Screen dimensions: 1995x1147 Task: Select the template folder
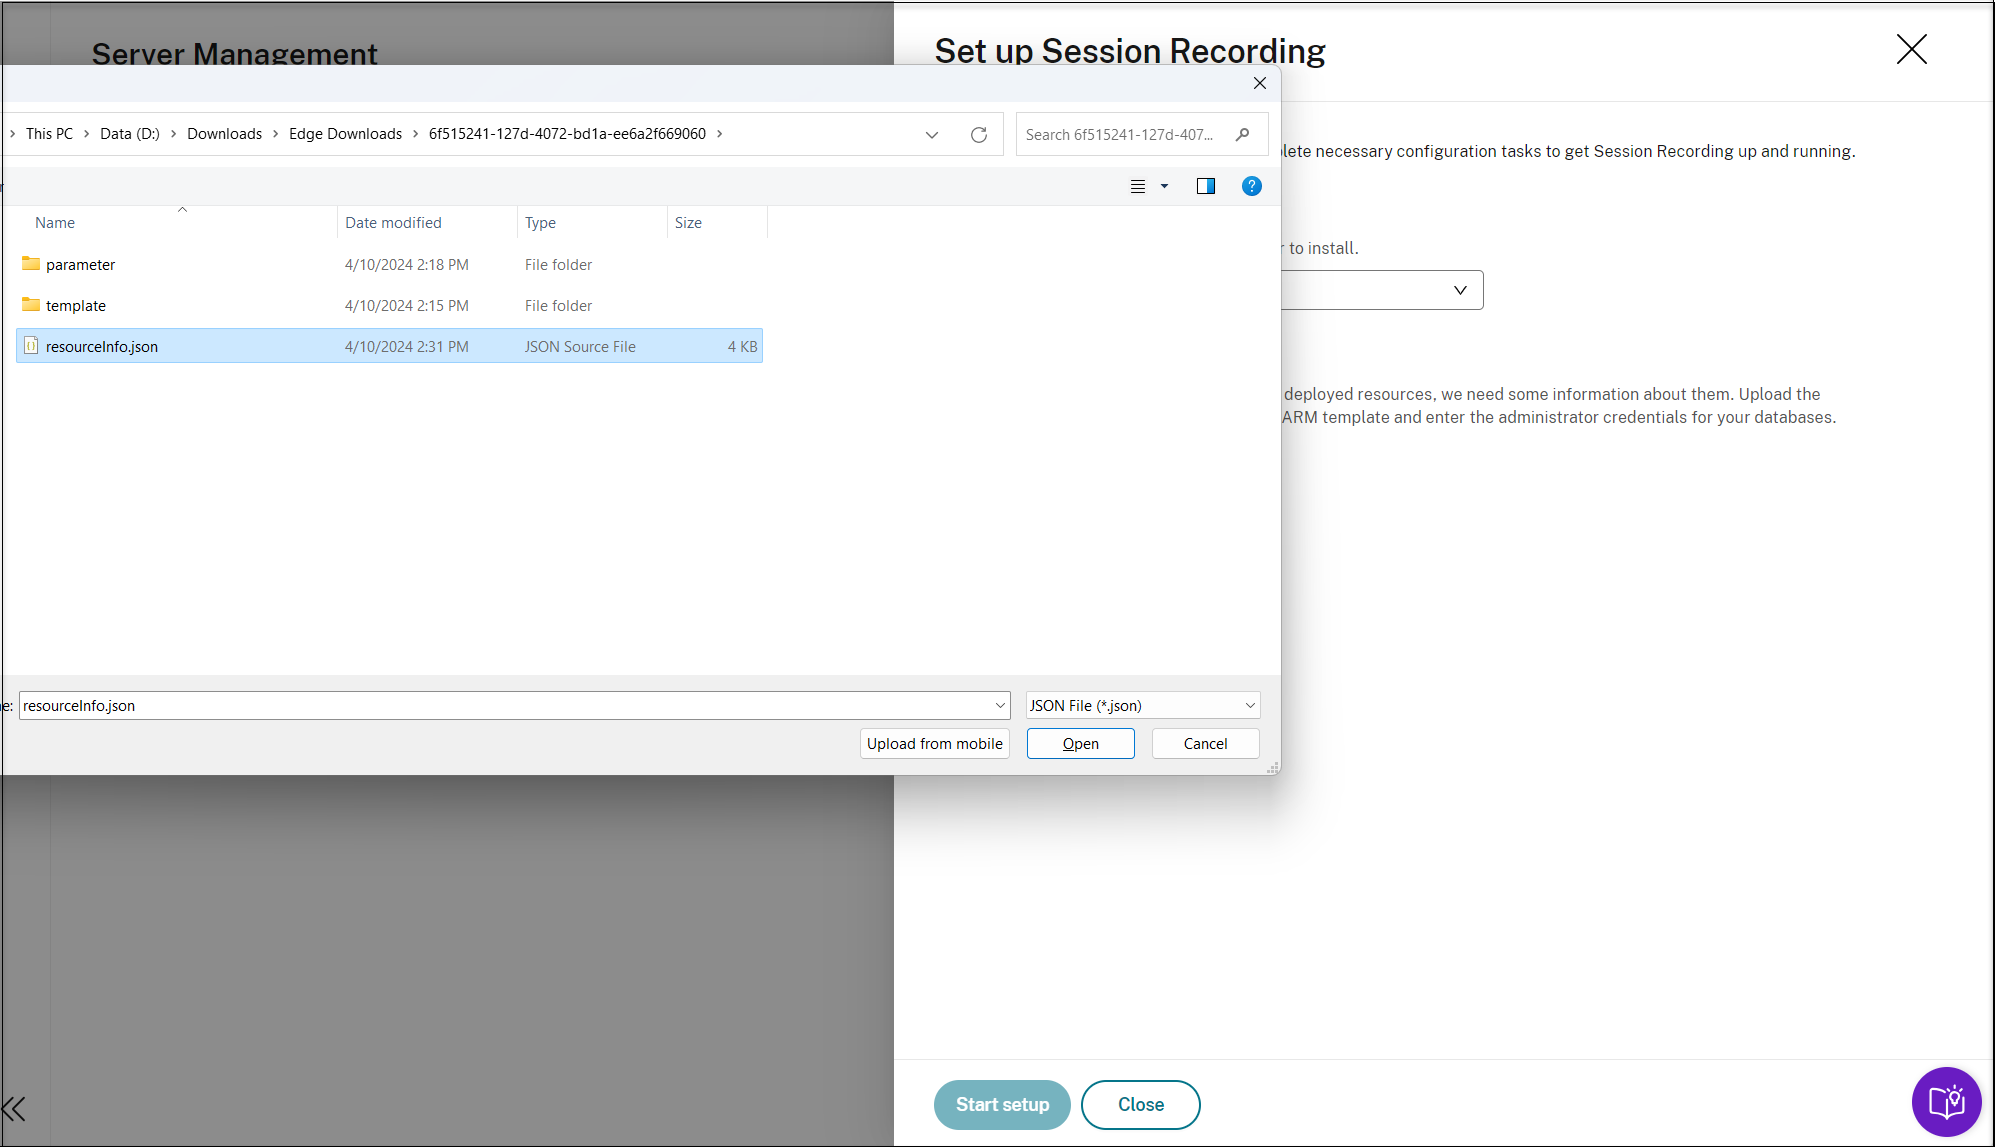[x=75, y=305]
